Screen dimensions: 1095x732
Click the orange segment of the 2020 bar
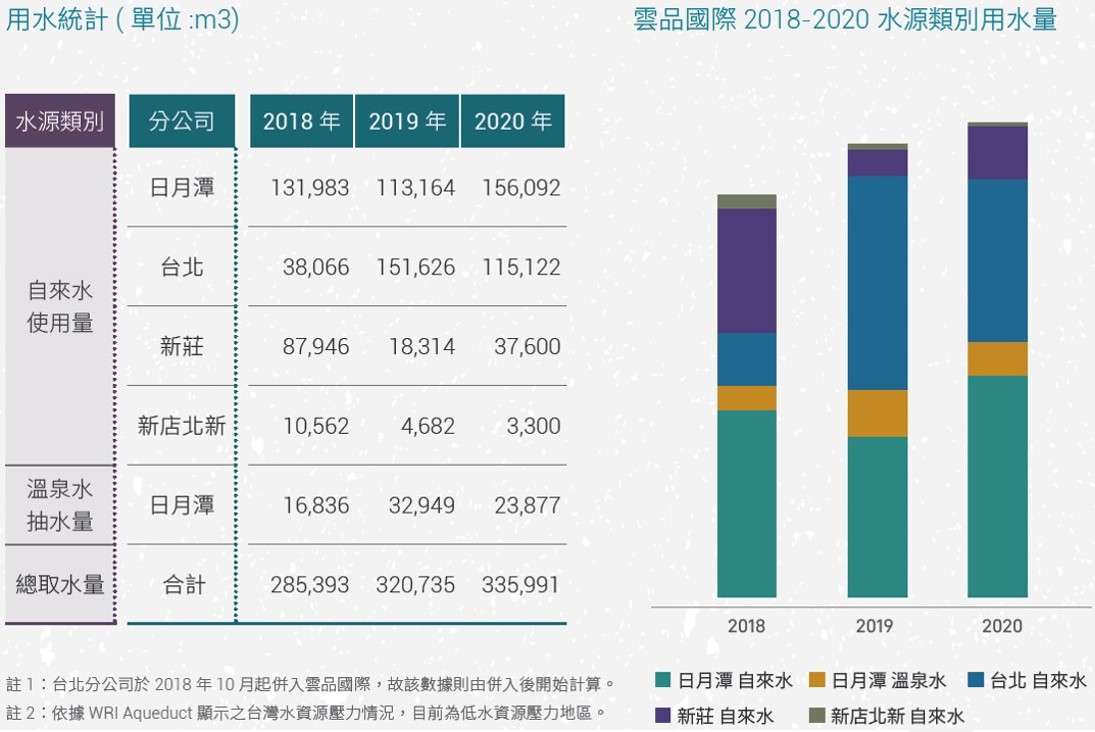[997, 359]
